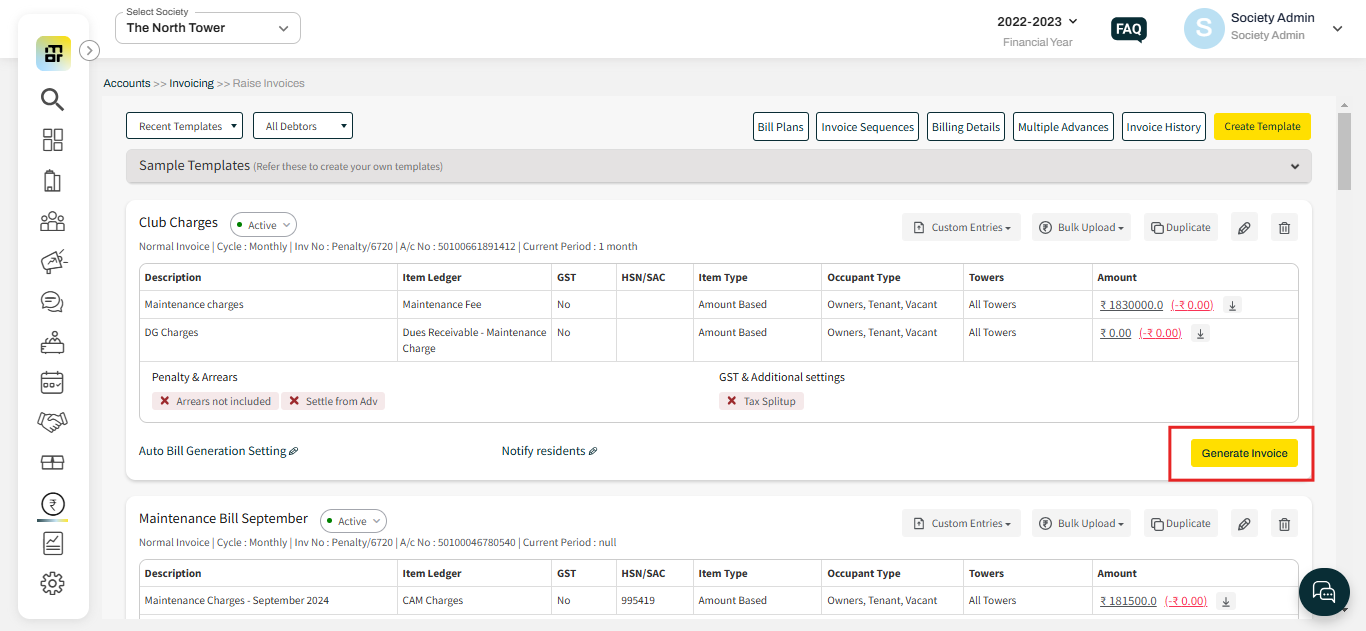
Task: Open the settings gear in sidebar
Action: point(52,583)
